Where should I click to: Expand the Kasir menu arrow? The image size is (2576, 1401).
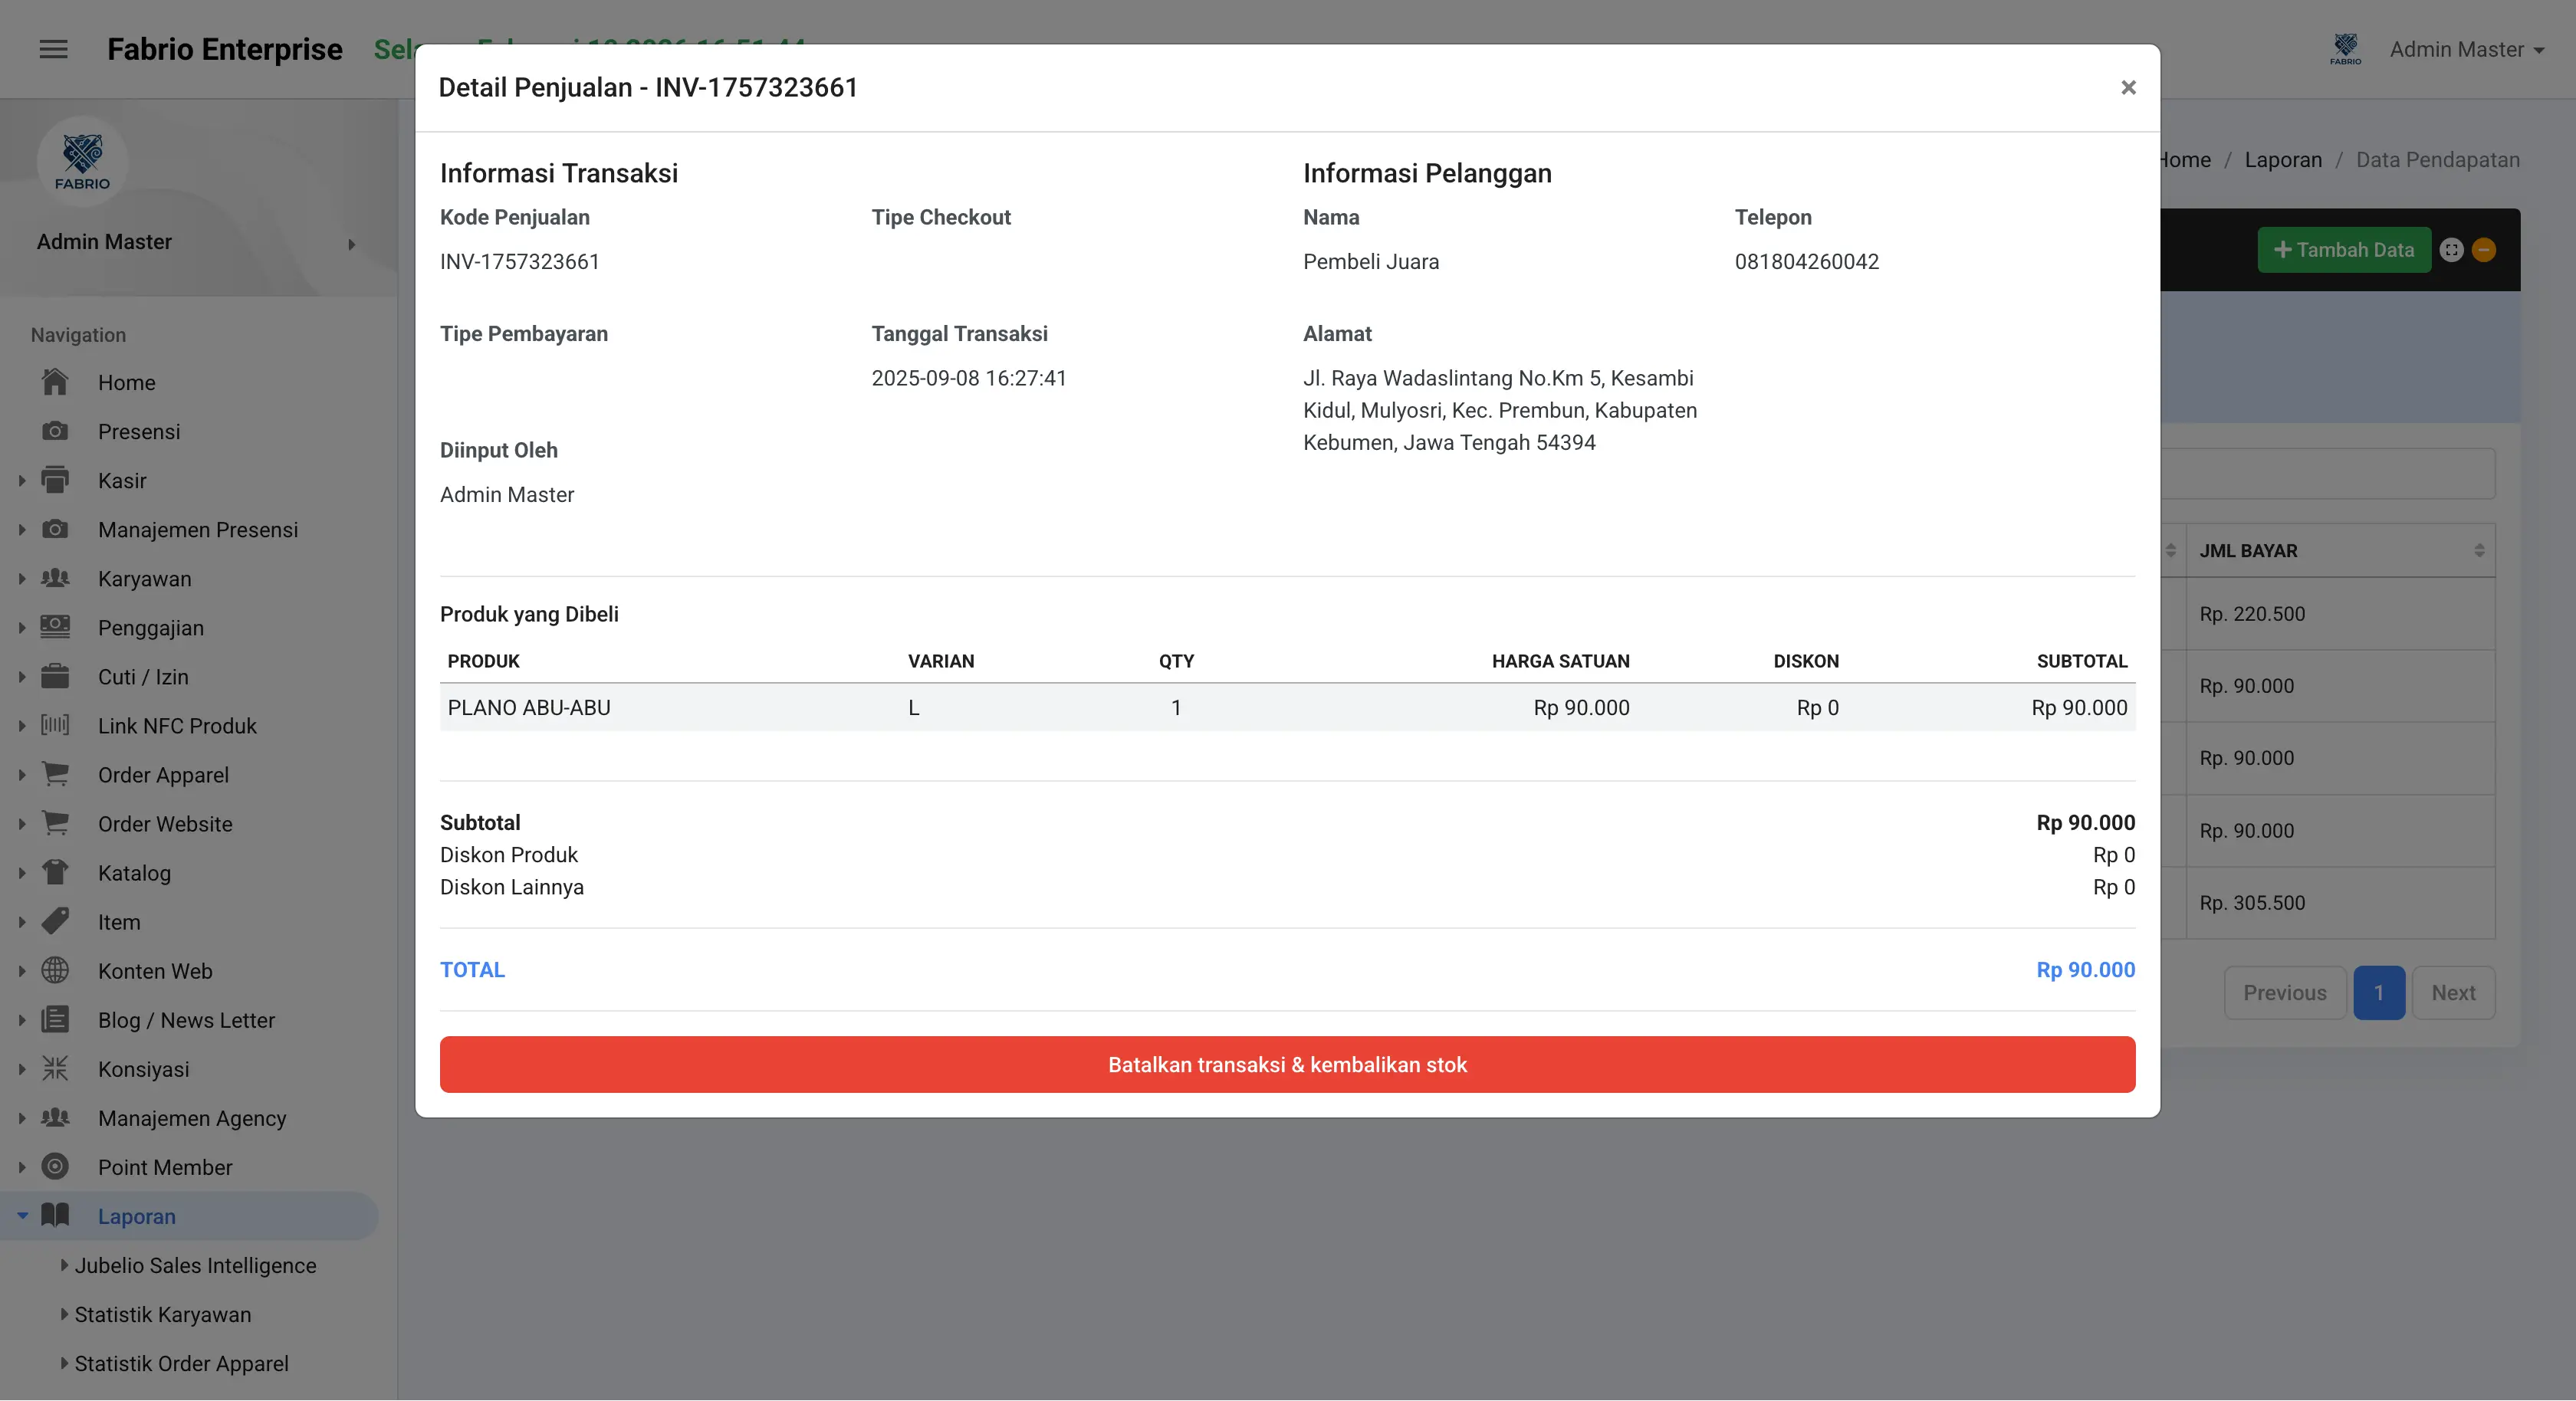click(22, 480)
